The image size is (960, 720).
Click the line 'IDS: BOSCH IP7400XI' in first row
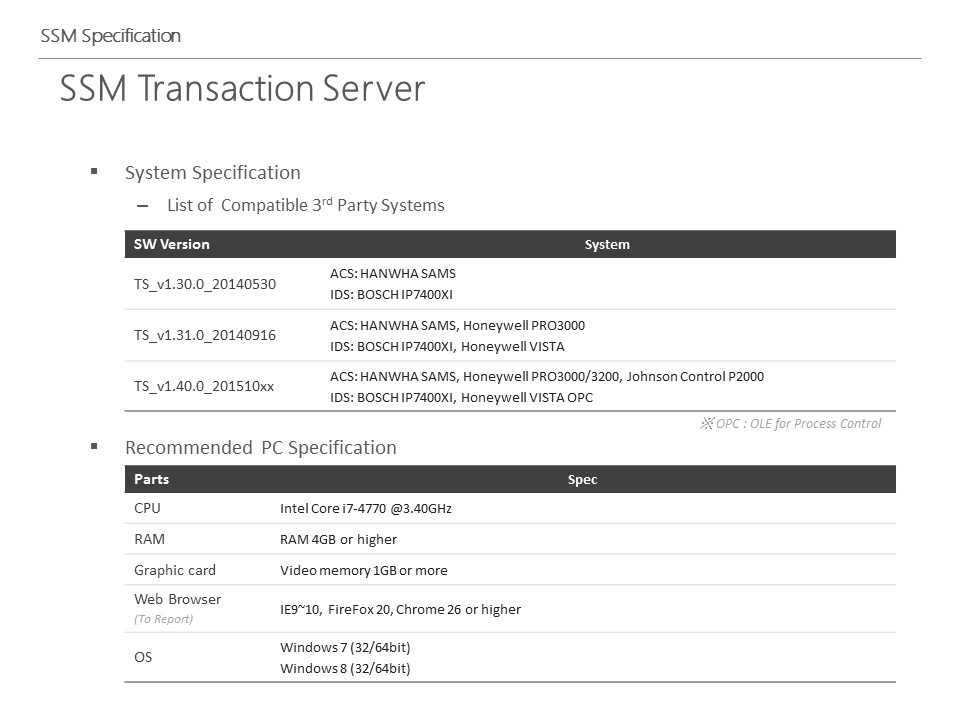(x=391, y=294)
